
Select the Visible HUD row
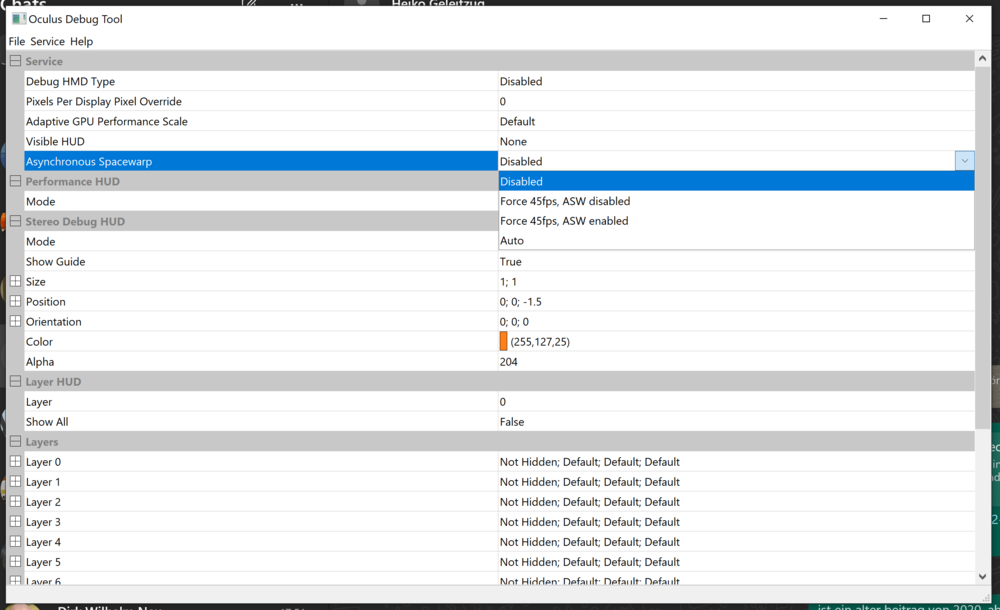click(261, 141)
